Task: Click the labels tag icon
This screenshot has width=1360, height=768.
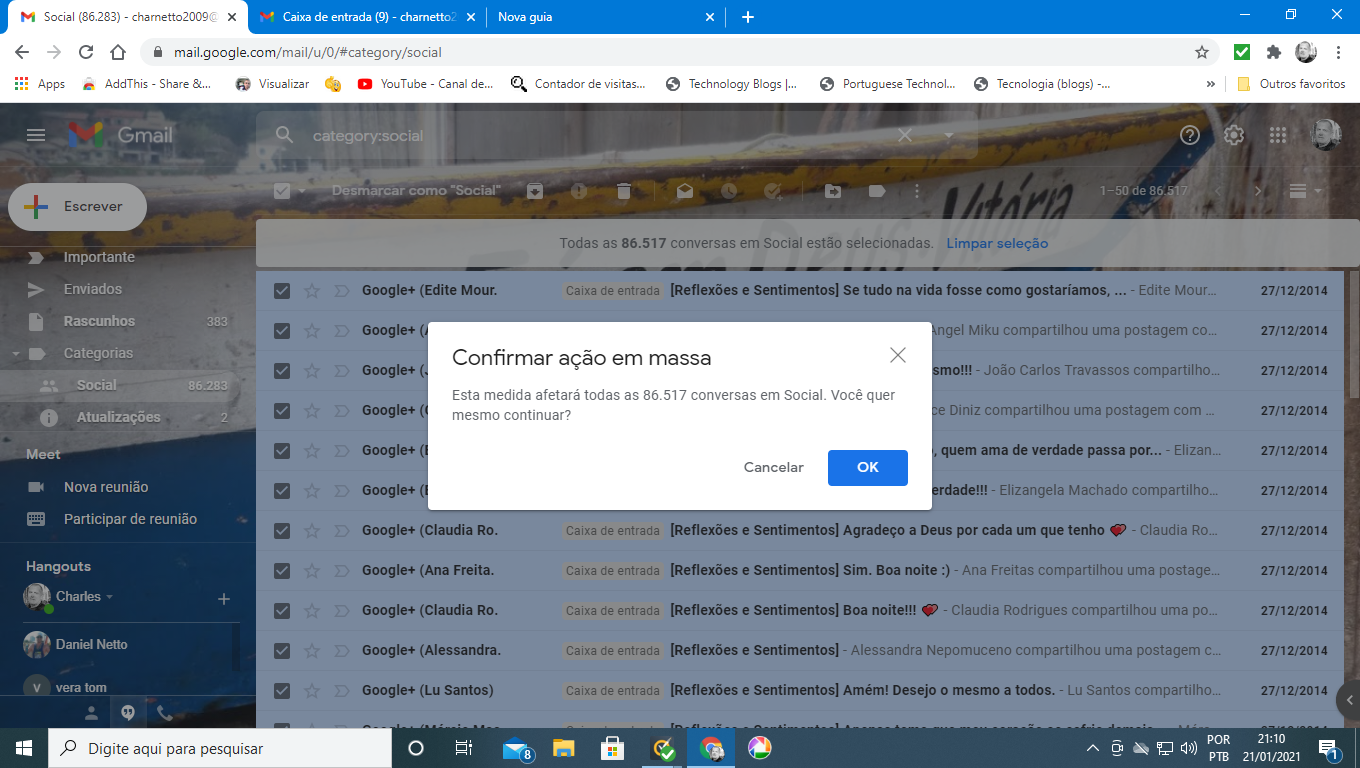Action: point(877,191)
